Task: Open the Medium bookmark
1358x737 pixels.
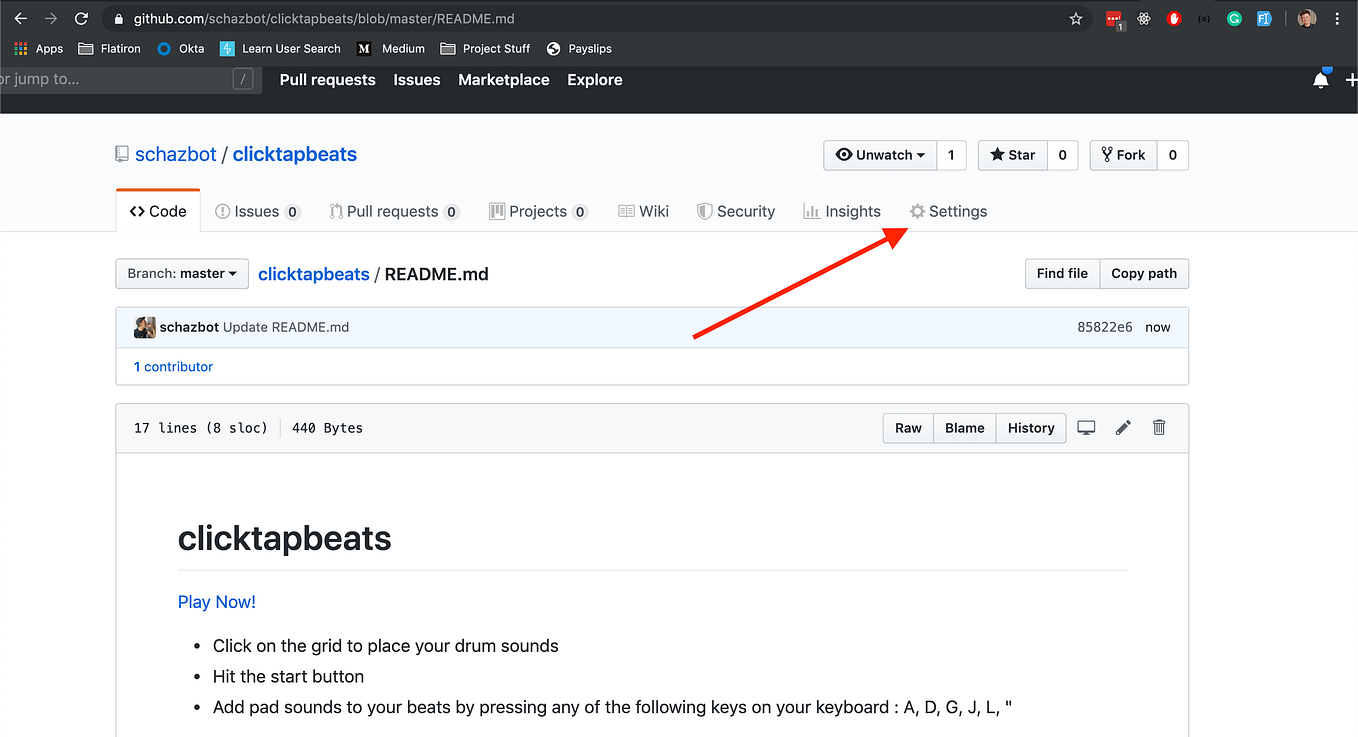Action: pyautogui.click(x=392, y=48)
